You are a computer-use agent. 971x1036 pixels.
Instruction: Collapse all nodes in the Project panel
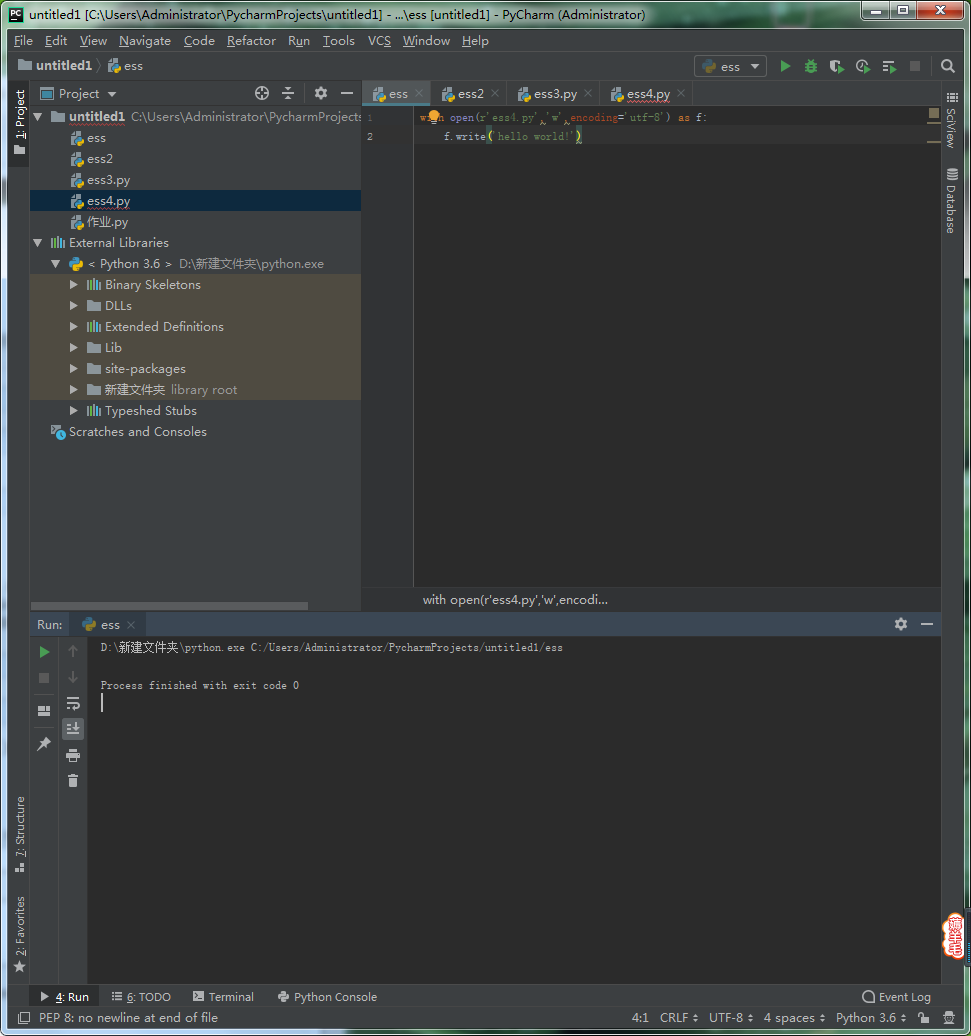click(x=288, y=93)
